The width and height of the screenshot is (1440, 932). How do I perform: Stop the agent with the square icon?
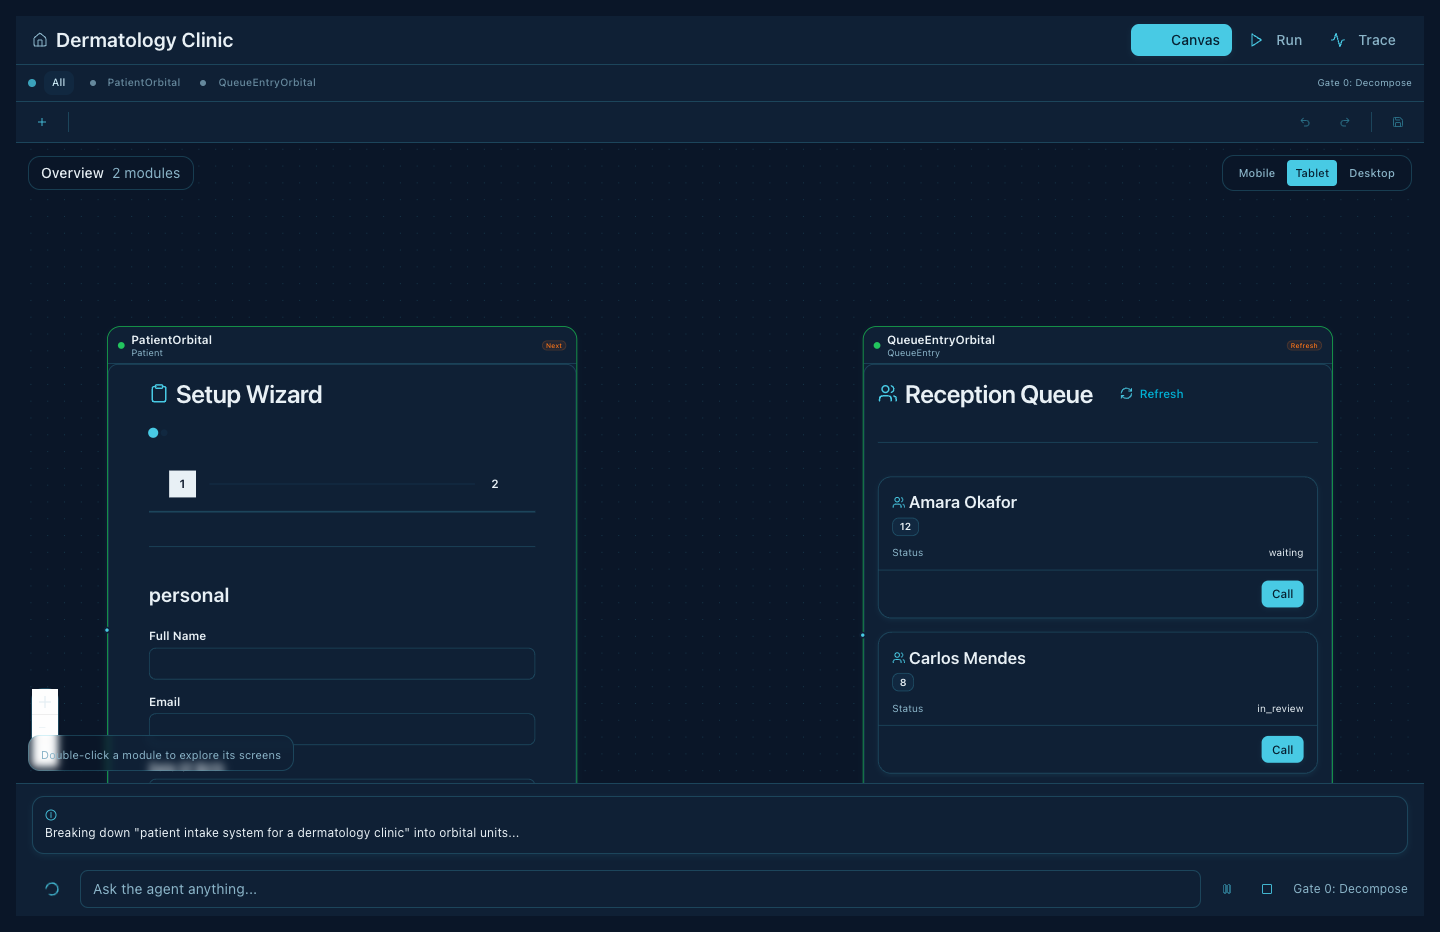(1267, 889)
